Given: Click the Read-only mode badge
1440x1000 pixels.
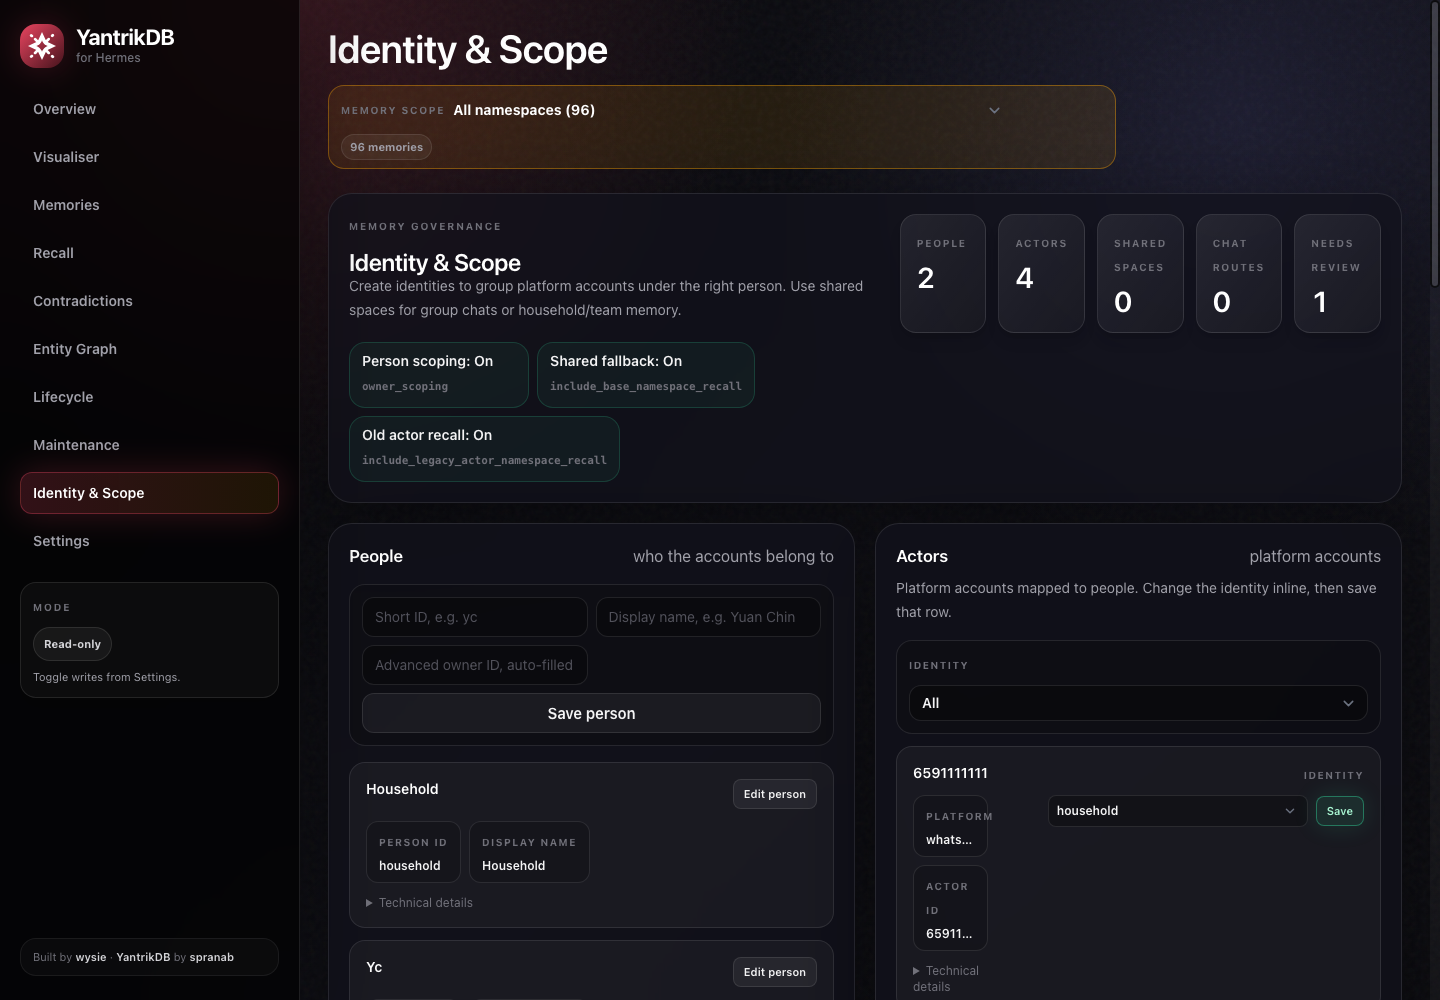Looking at the screenshot, I should (x=72, y=644).
